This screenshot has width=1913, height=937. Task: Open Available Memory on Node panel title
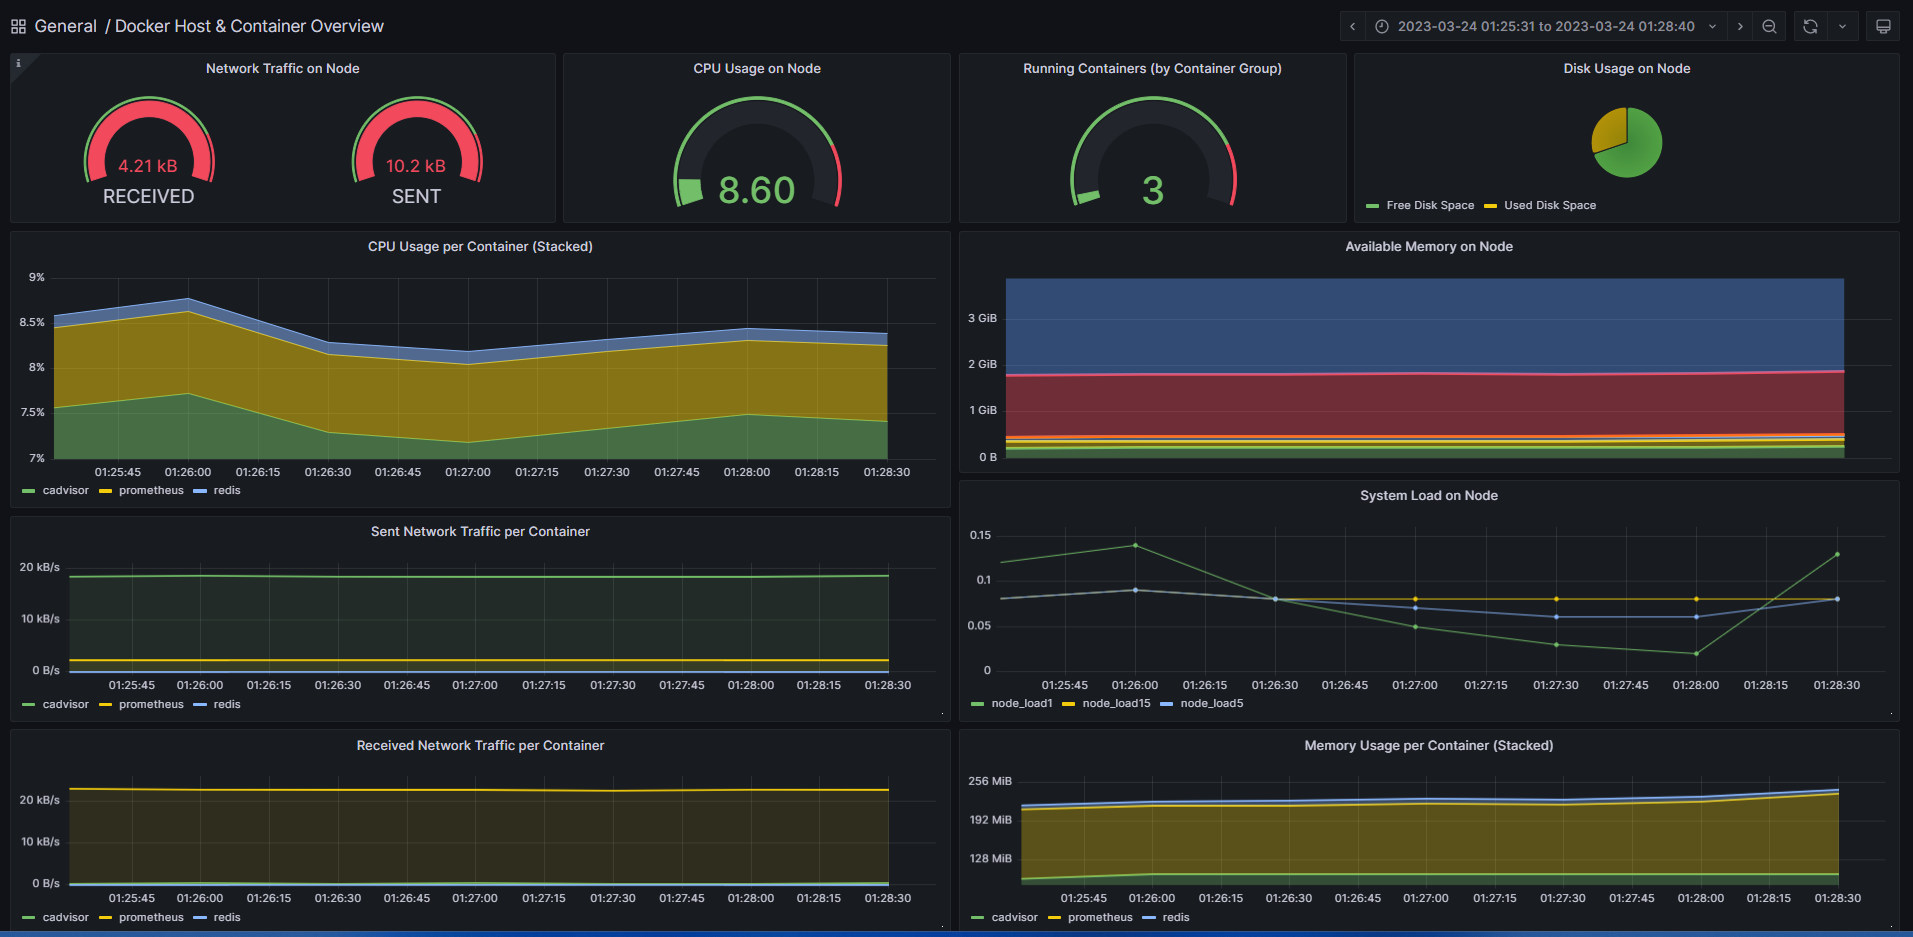[x=1429, y=246]
